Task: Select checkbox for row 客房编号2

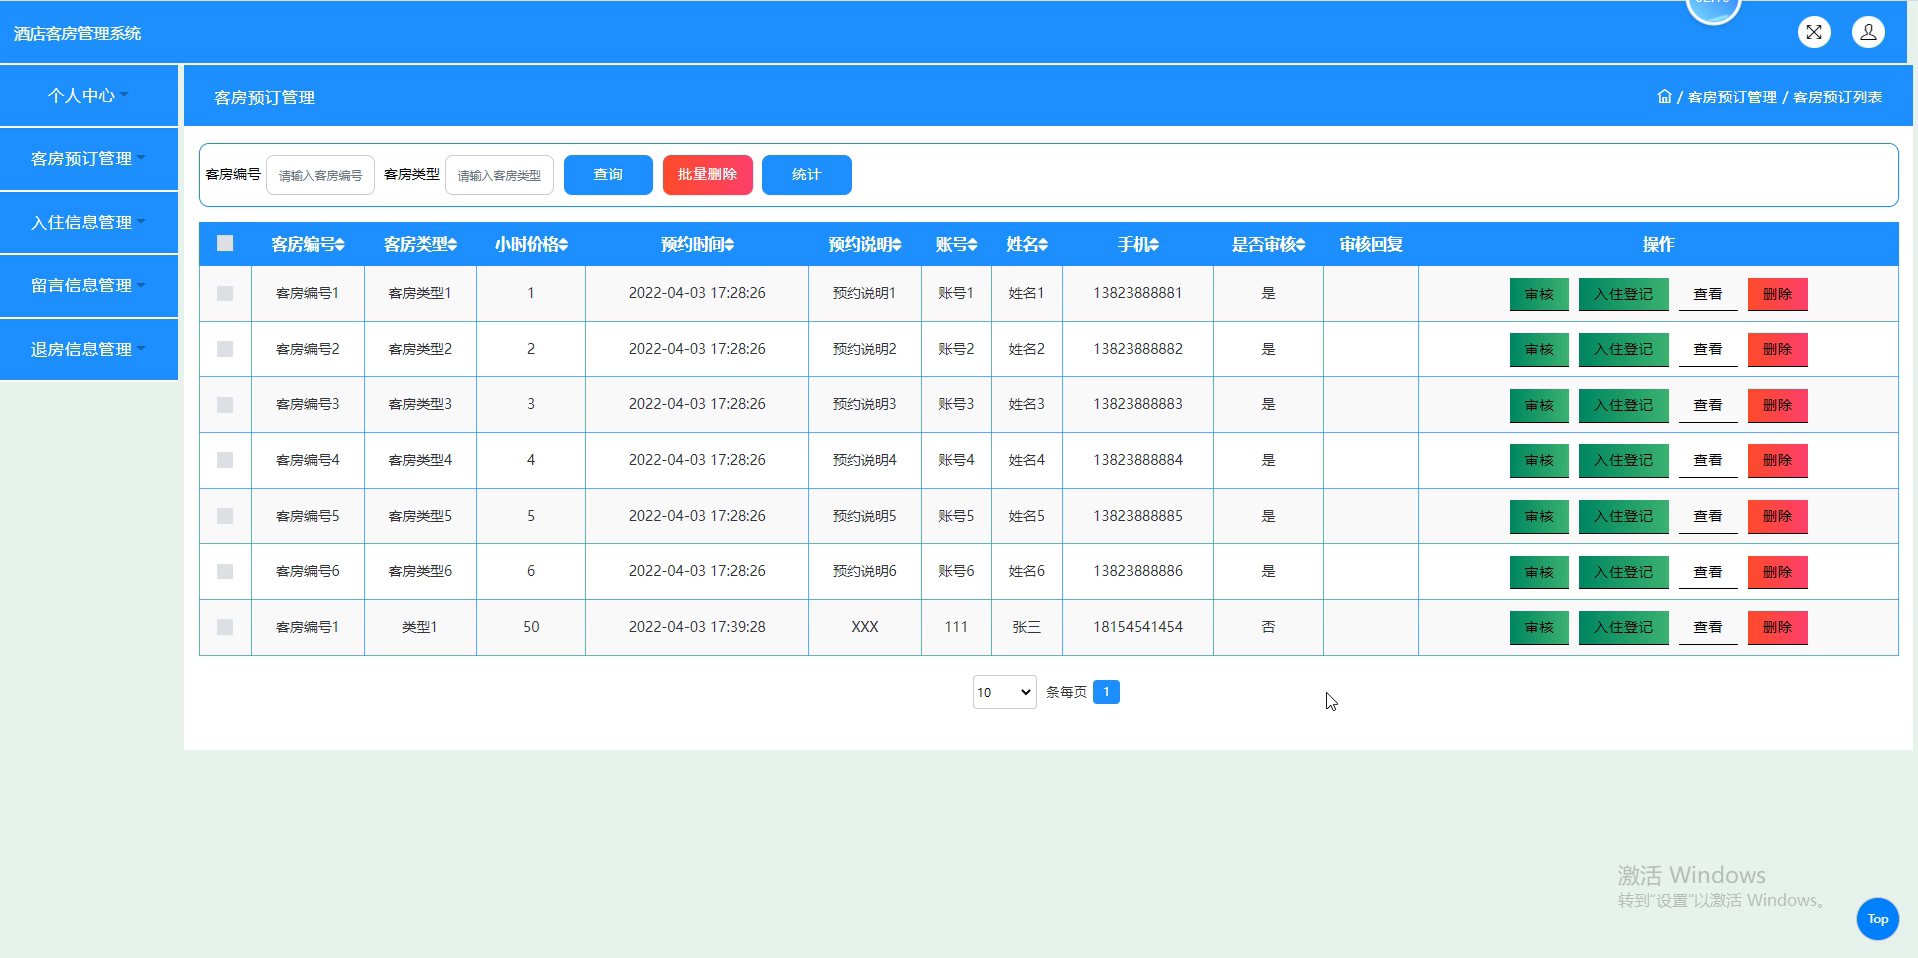Action: pyautogui.click(x=225, y=349)
